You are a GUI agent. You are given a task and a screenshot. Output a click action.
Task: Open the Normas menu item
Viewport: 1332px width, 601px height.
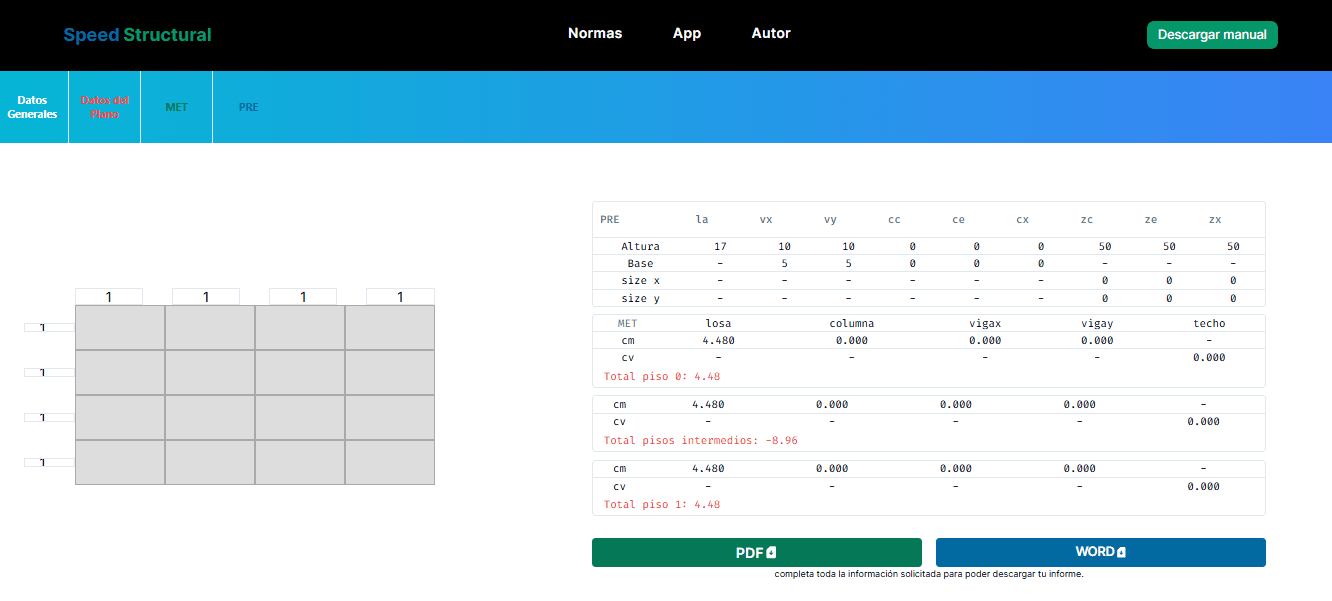pos(595,33)
